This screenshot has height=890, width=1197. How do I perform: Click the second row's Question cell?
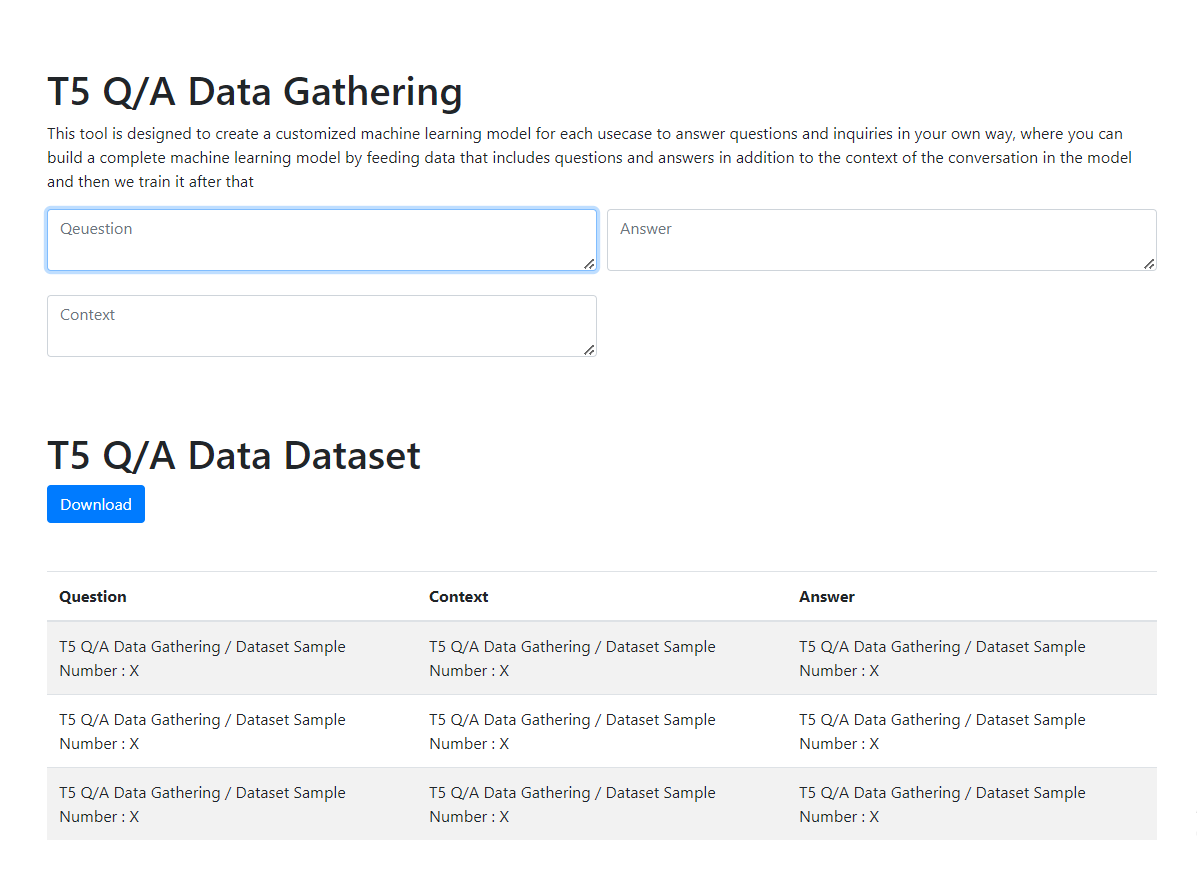[202, 732]
